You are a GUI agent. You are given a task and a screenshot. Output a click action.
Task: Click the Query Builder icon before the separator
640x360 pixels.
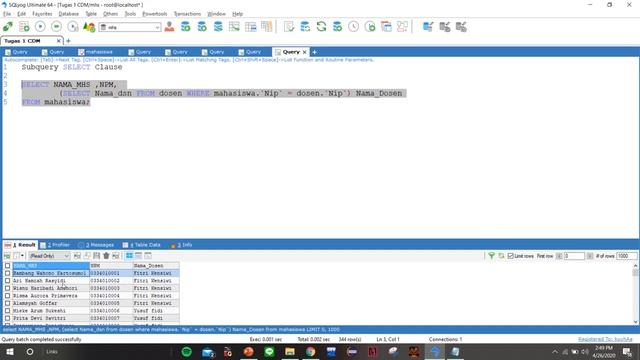coord(267,27)
